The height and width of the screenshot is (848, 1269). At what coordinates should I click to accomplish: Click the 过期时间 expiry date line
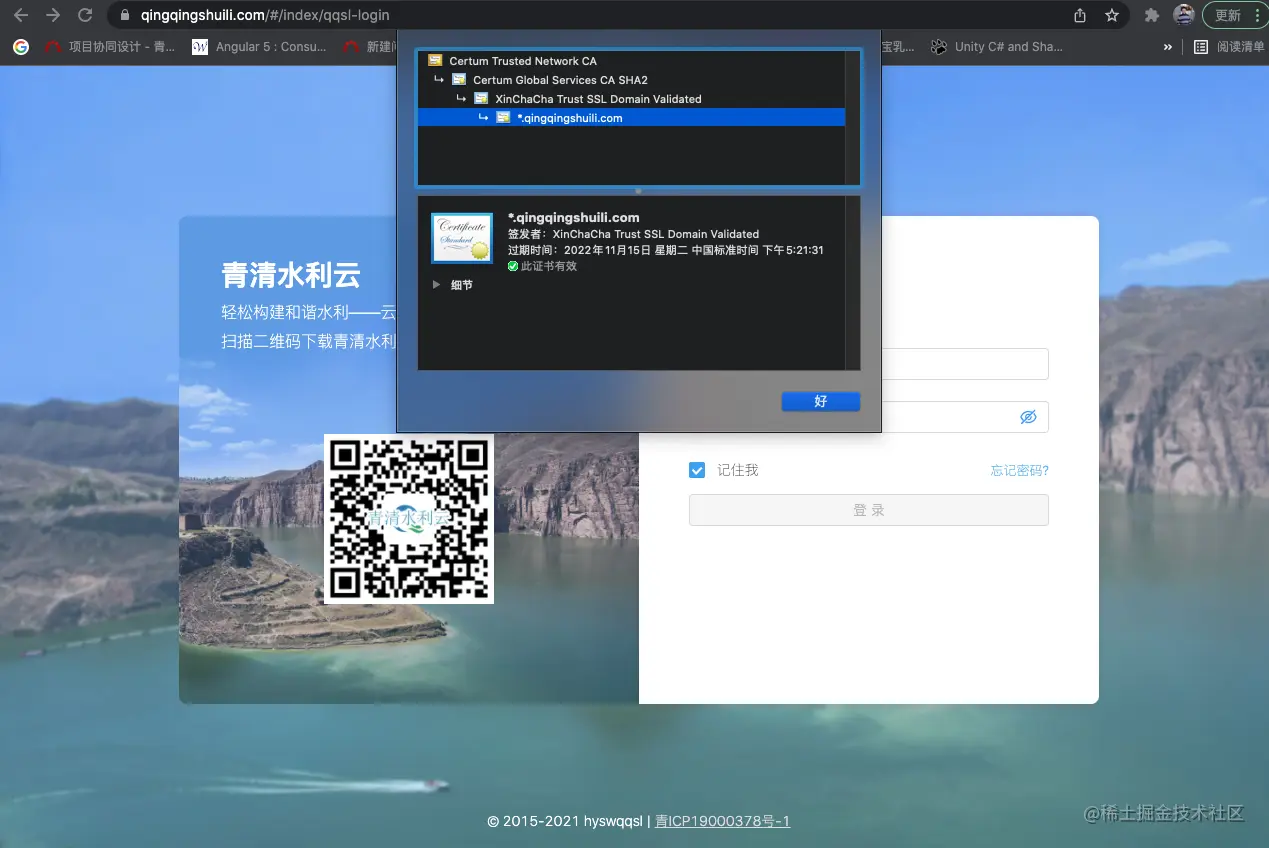point(666,250)
